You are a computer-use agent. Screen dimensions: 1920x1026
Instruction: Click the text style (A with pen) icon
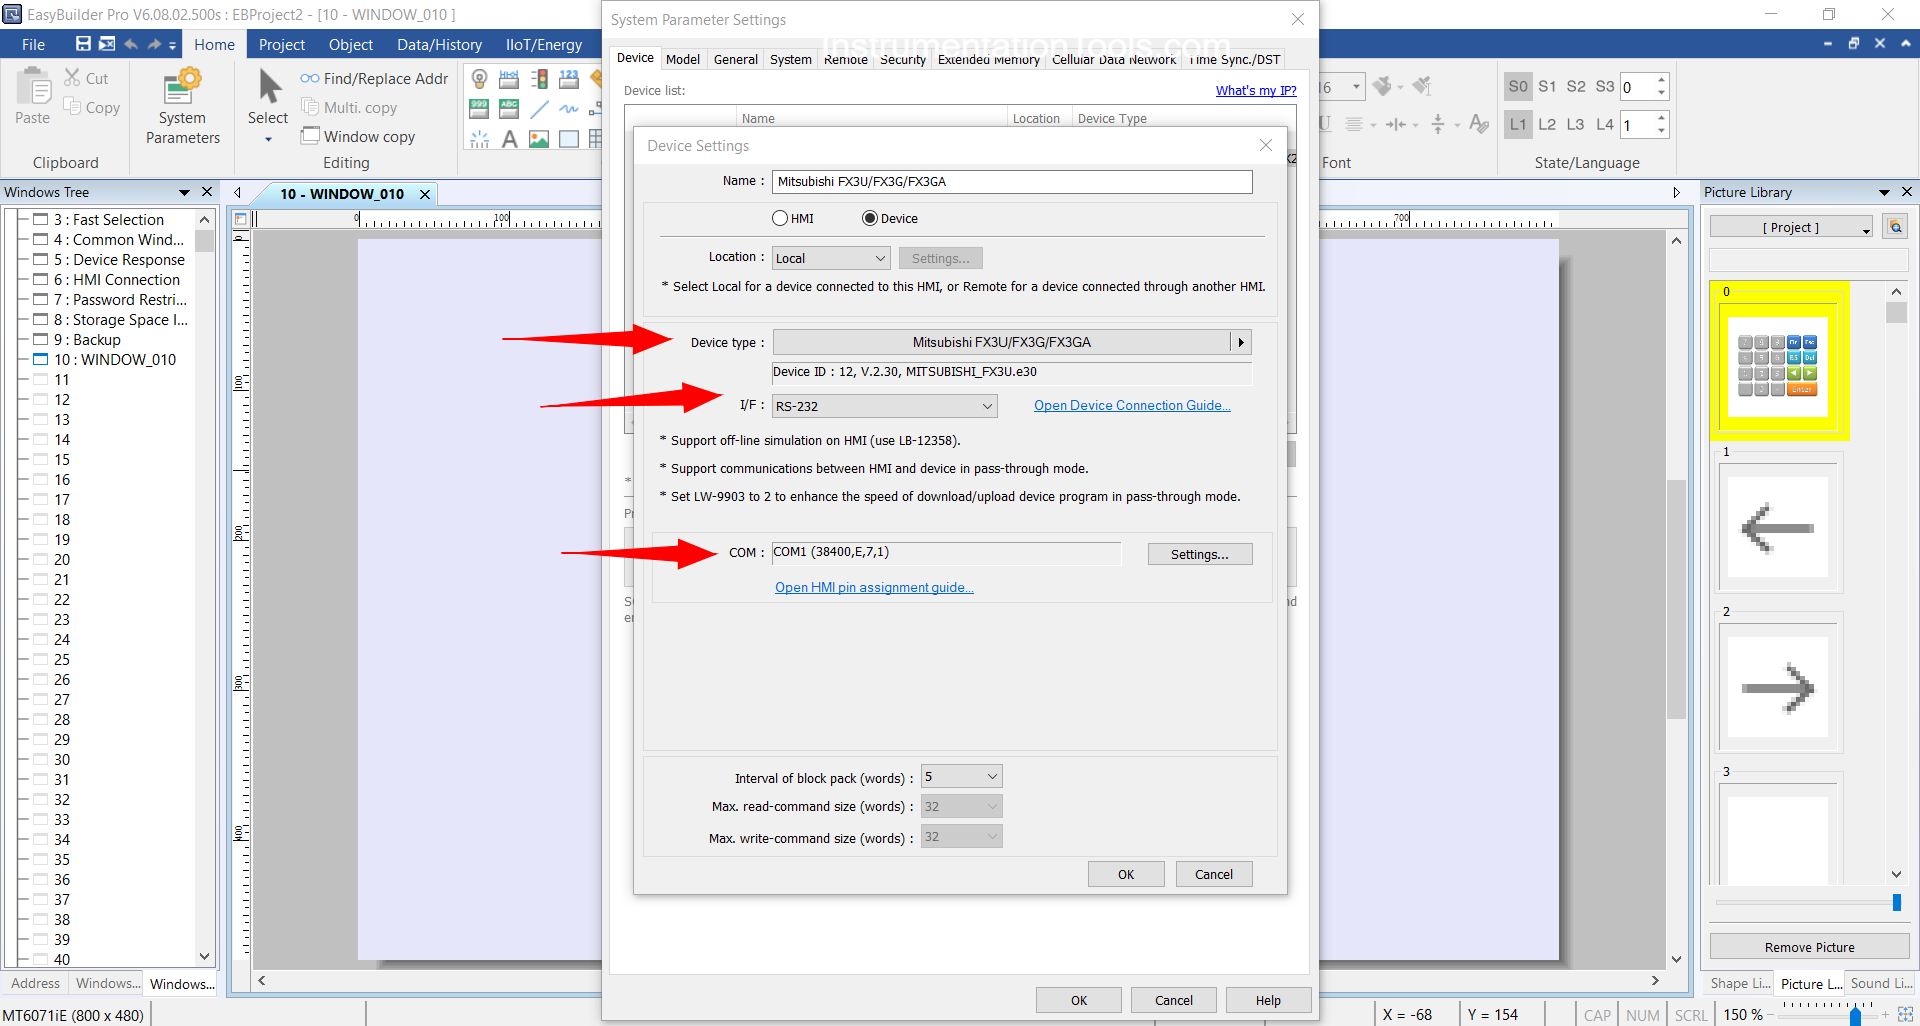1479,124
